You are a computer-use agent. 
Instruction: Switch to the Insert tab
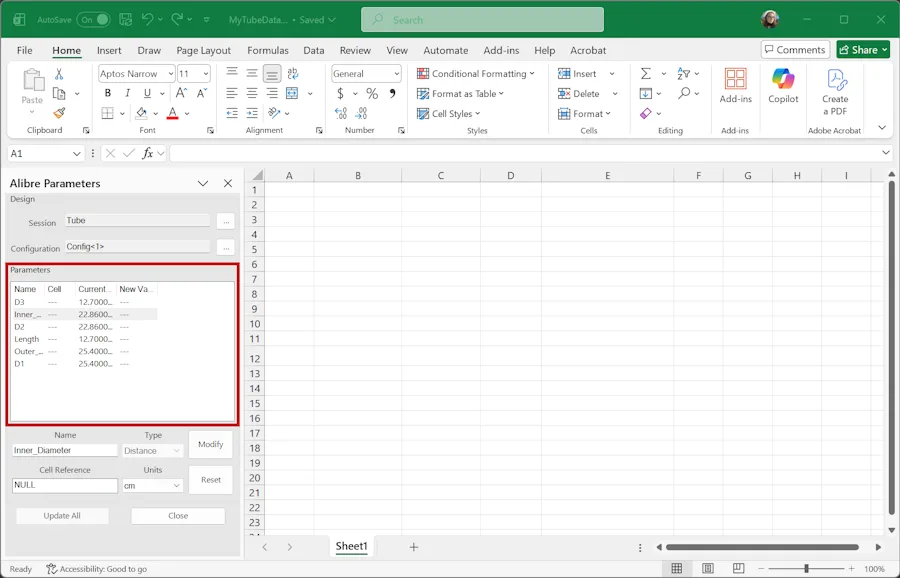click(109, 51)
